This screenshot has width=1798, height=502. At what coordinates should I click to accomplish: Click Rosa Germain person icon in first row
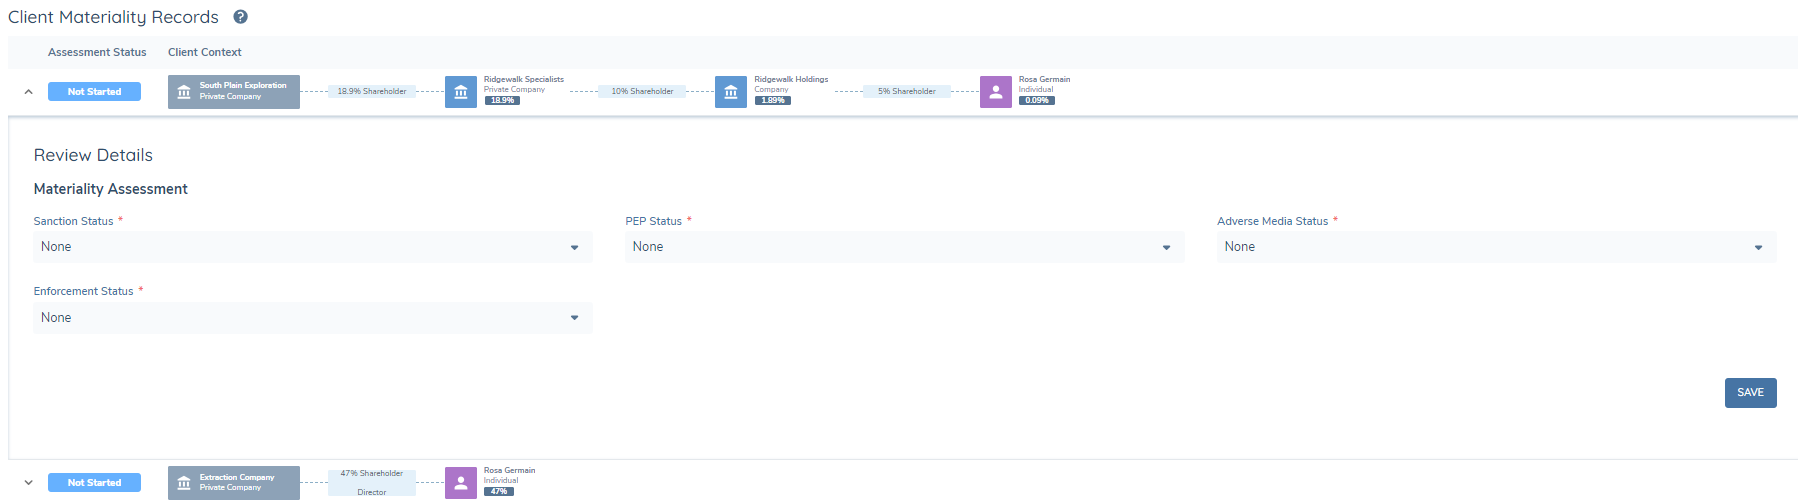click(x=995, y=92)
